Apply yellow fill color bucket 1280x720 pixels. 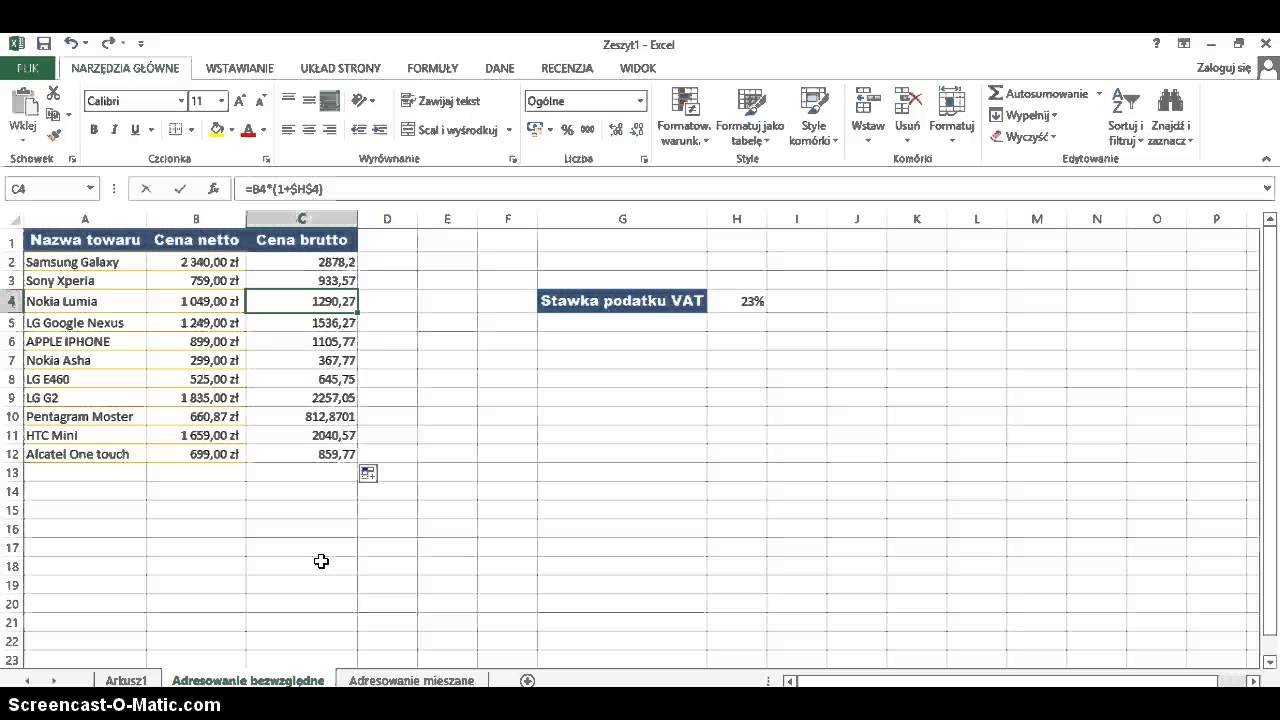(217, 130)
